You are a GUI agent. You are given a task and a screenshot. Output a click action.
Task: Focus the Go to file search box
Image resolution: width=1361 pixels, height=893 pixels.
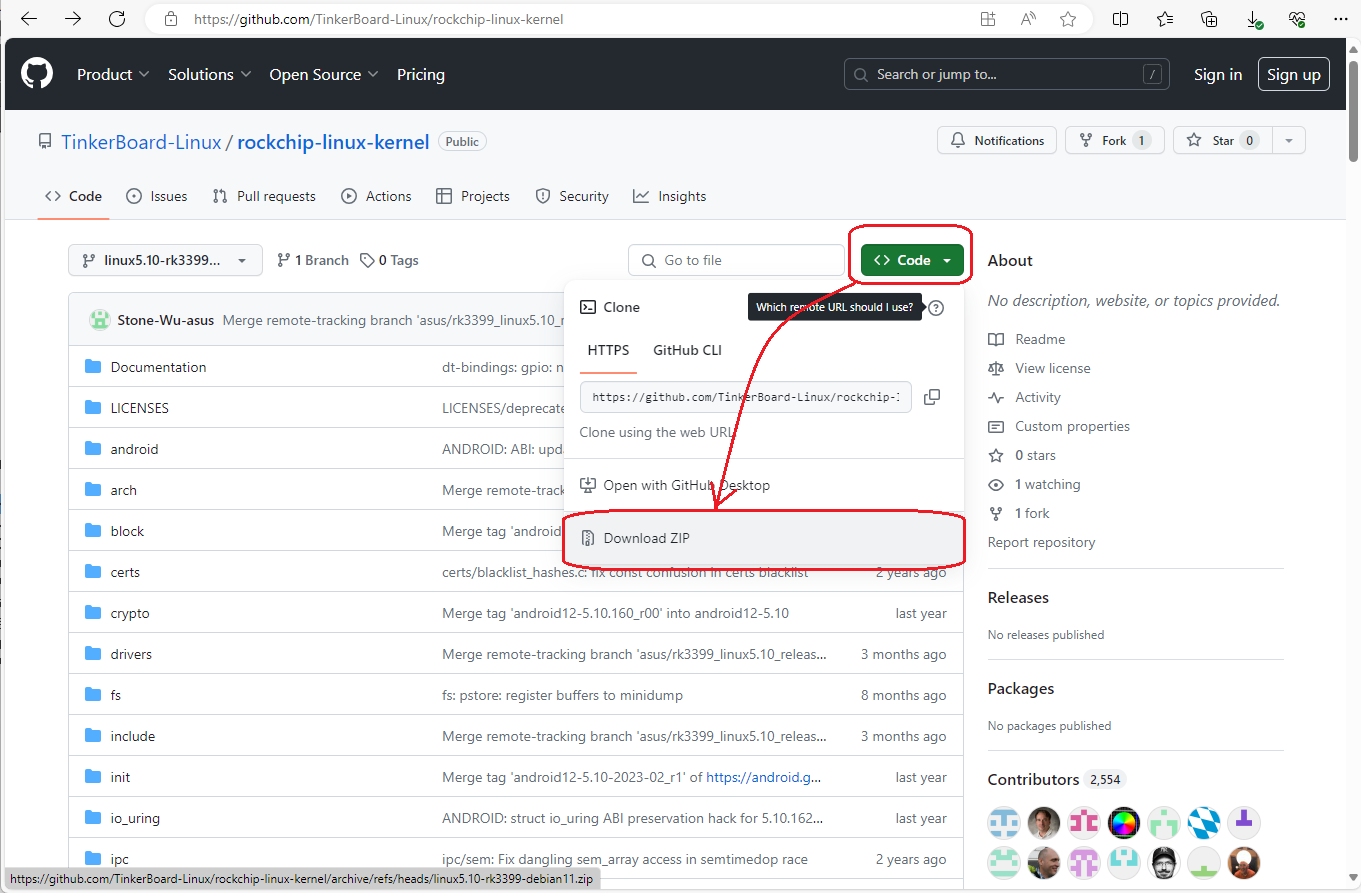click(745, 260)
